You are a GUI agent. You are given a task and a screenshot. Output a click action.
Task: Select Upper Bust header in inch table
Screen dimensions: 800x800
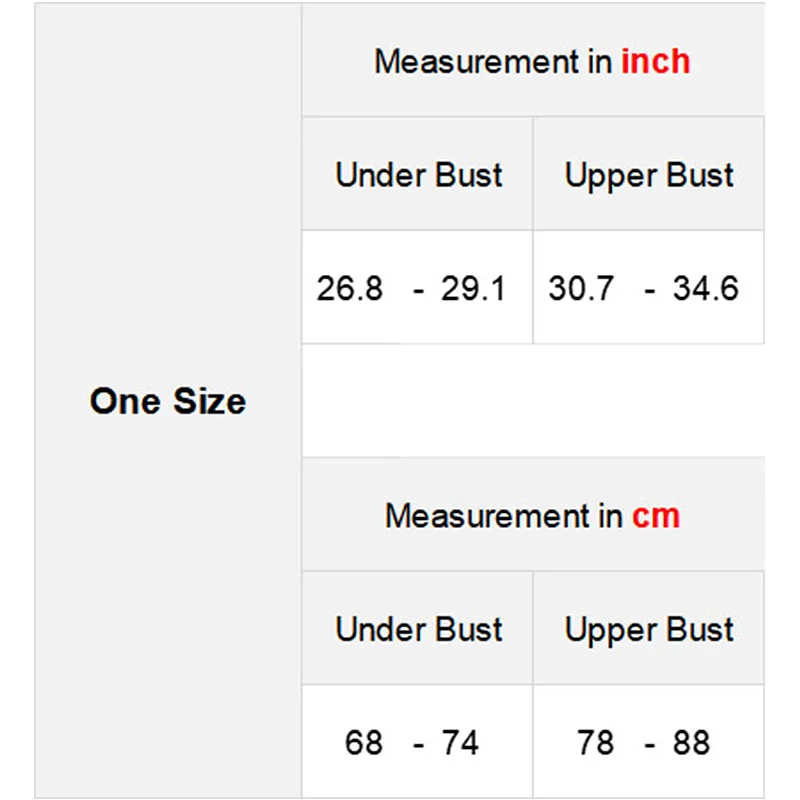649,175
